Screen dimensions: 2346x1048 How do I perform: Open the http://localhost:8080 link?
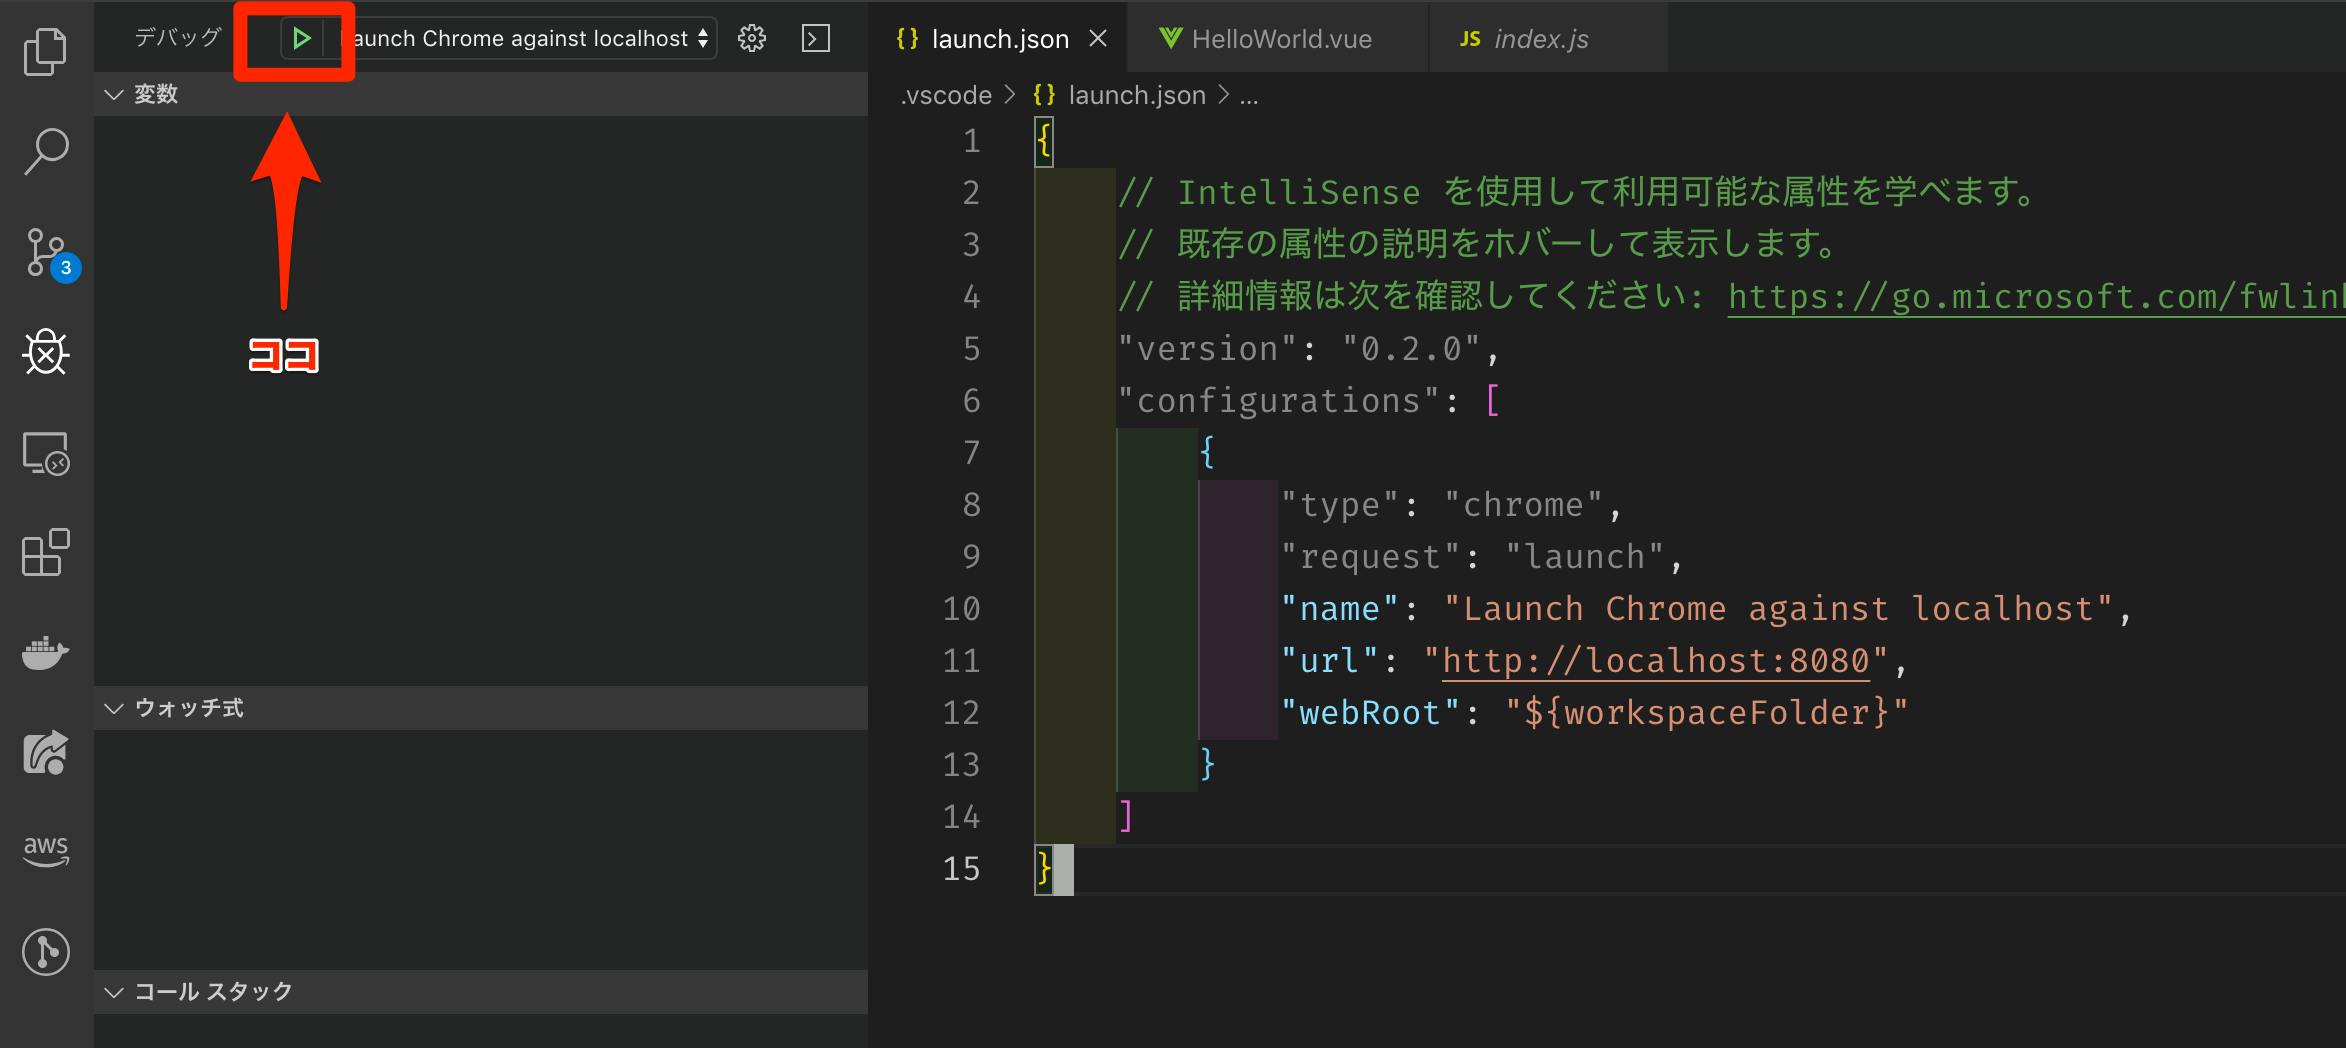pyautogui.click(x=1655, y=660)
